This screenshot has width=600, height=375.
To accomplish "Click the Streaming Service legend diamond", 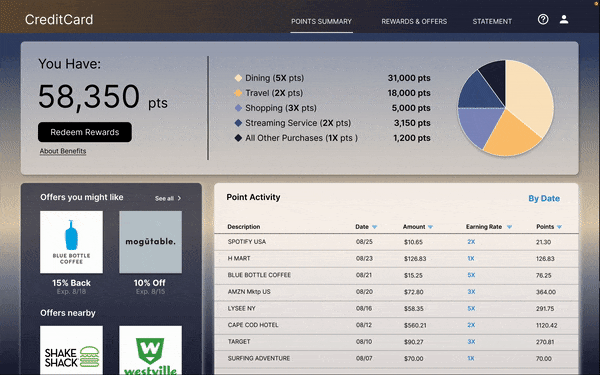I will (x=238, y=123).
